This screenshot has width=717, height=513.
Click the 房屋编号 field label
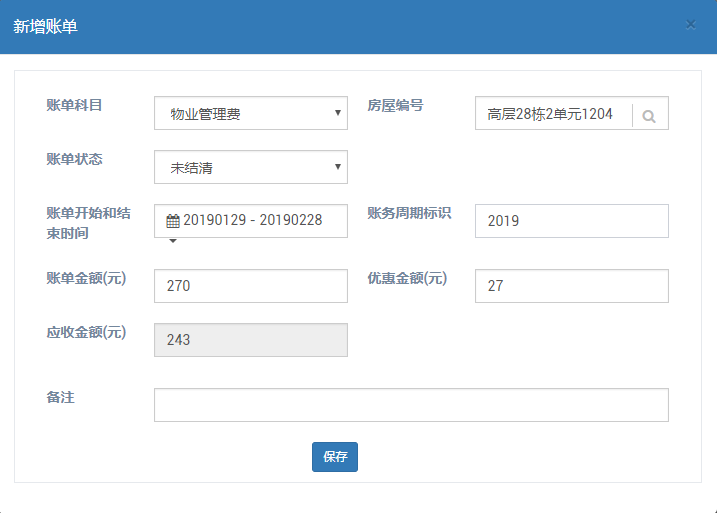395,105
